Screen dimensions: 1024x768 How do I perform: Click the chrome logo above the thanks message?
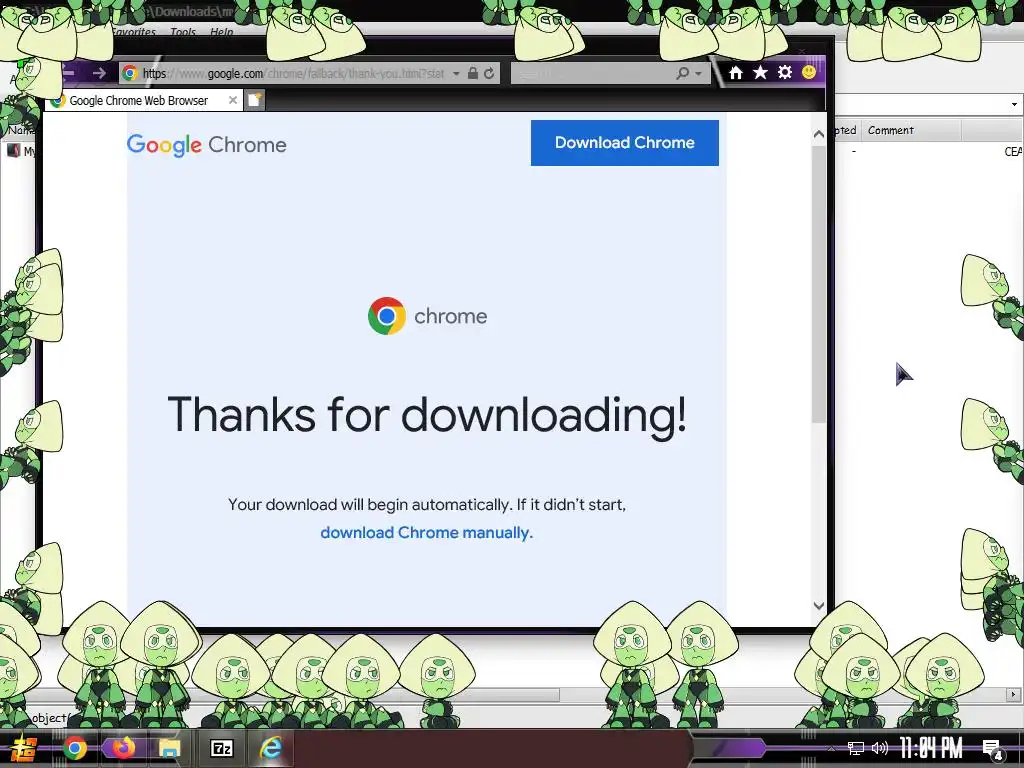(427, 316)
